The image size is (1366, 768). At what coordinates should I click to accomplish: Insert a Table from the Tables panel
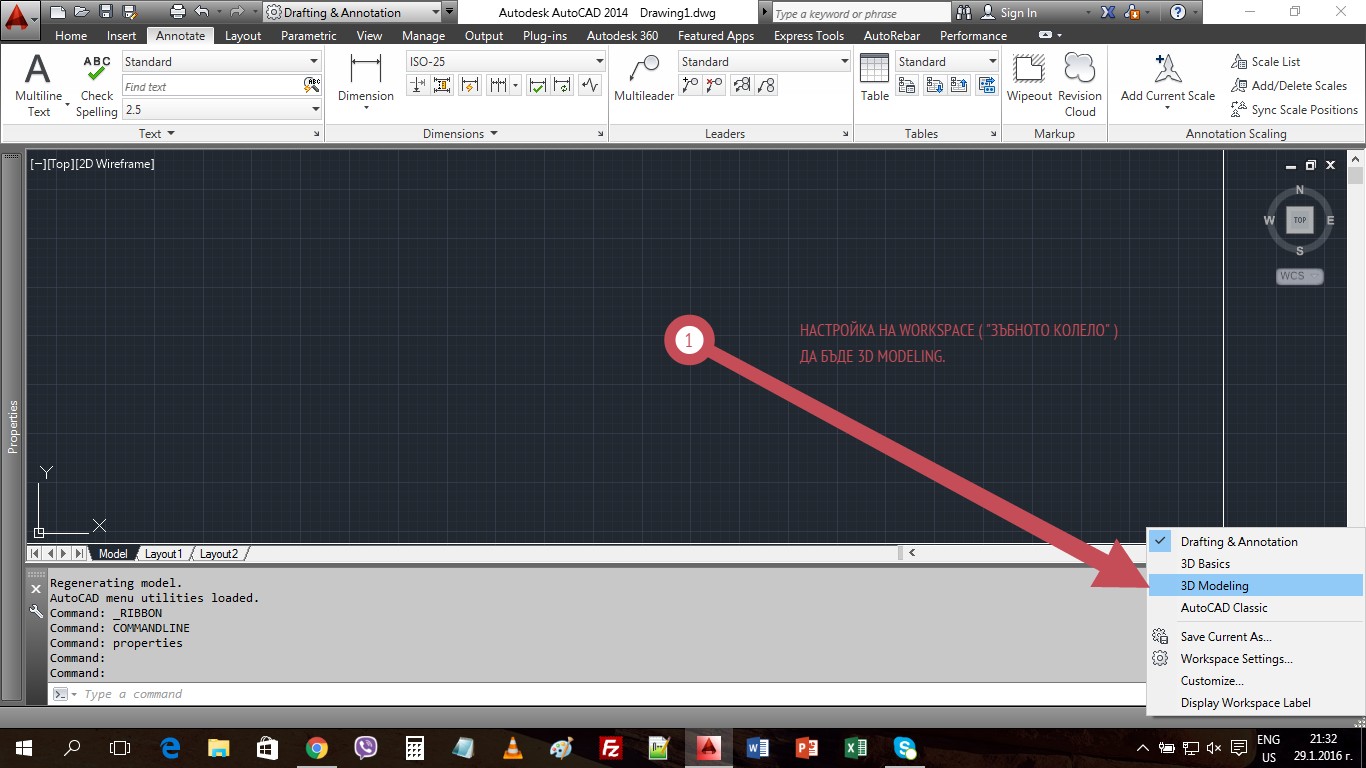click(x=875, y=78)
